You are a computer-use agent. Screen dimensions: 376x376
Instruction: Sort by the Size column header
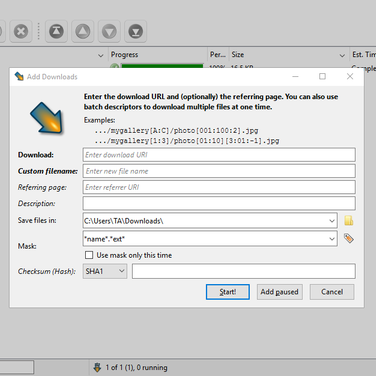pyautogui.click(x=289, y=55)
